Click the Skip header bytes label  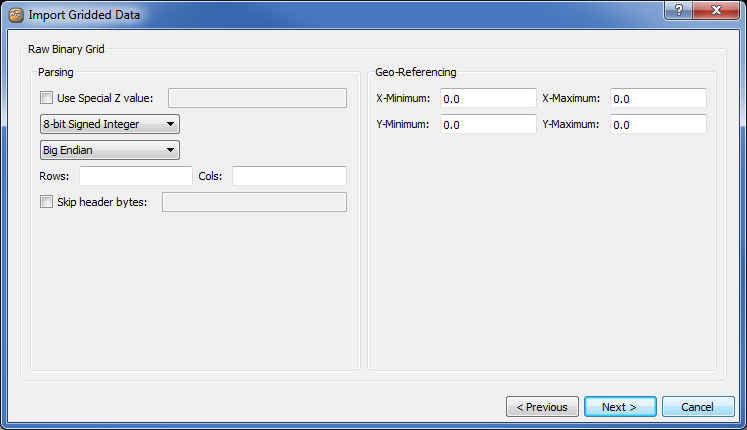point(102,202)
